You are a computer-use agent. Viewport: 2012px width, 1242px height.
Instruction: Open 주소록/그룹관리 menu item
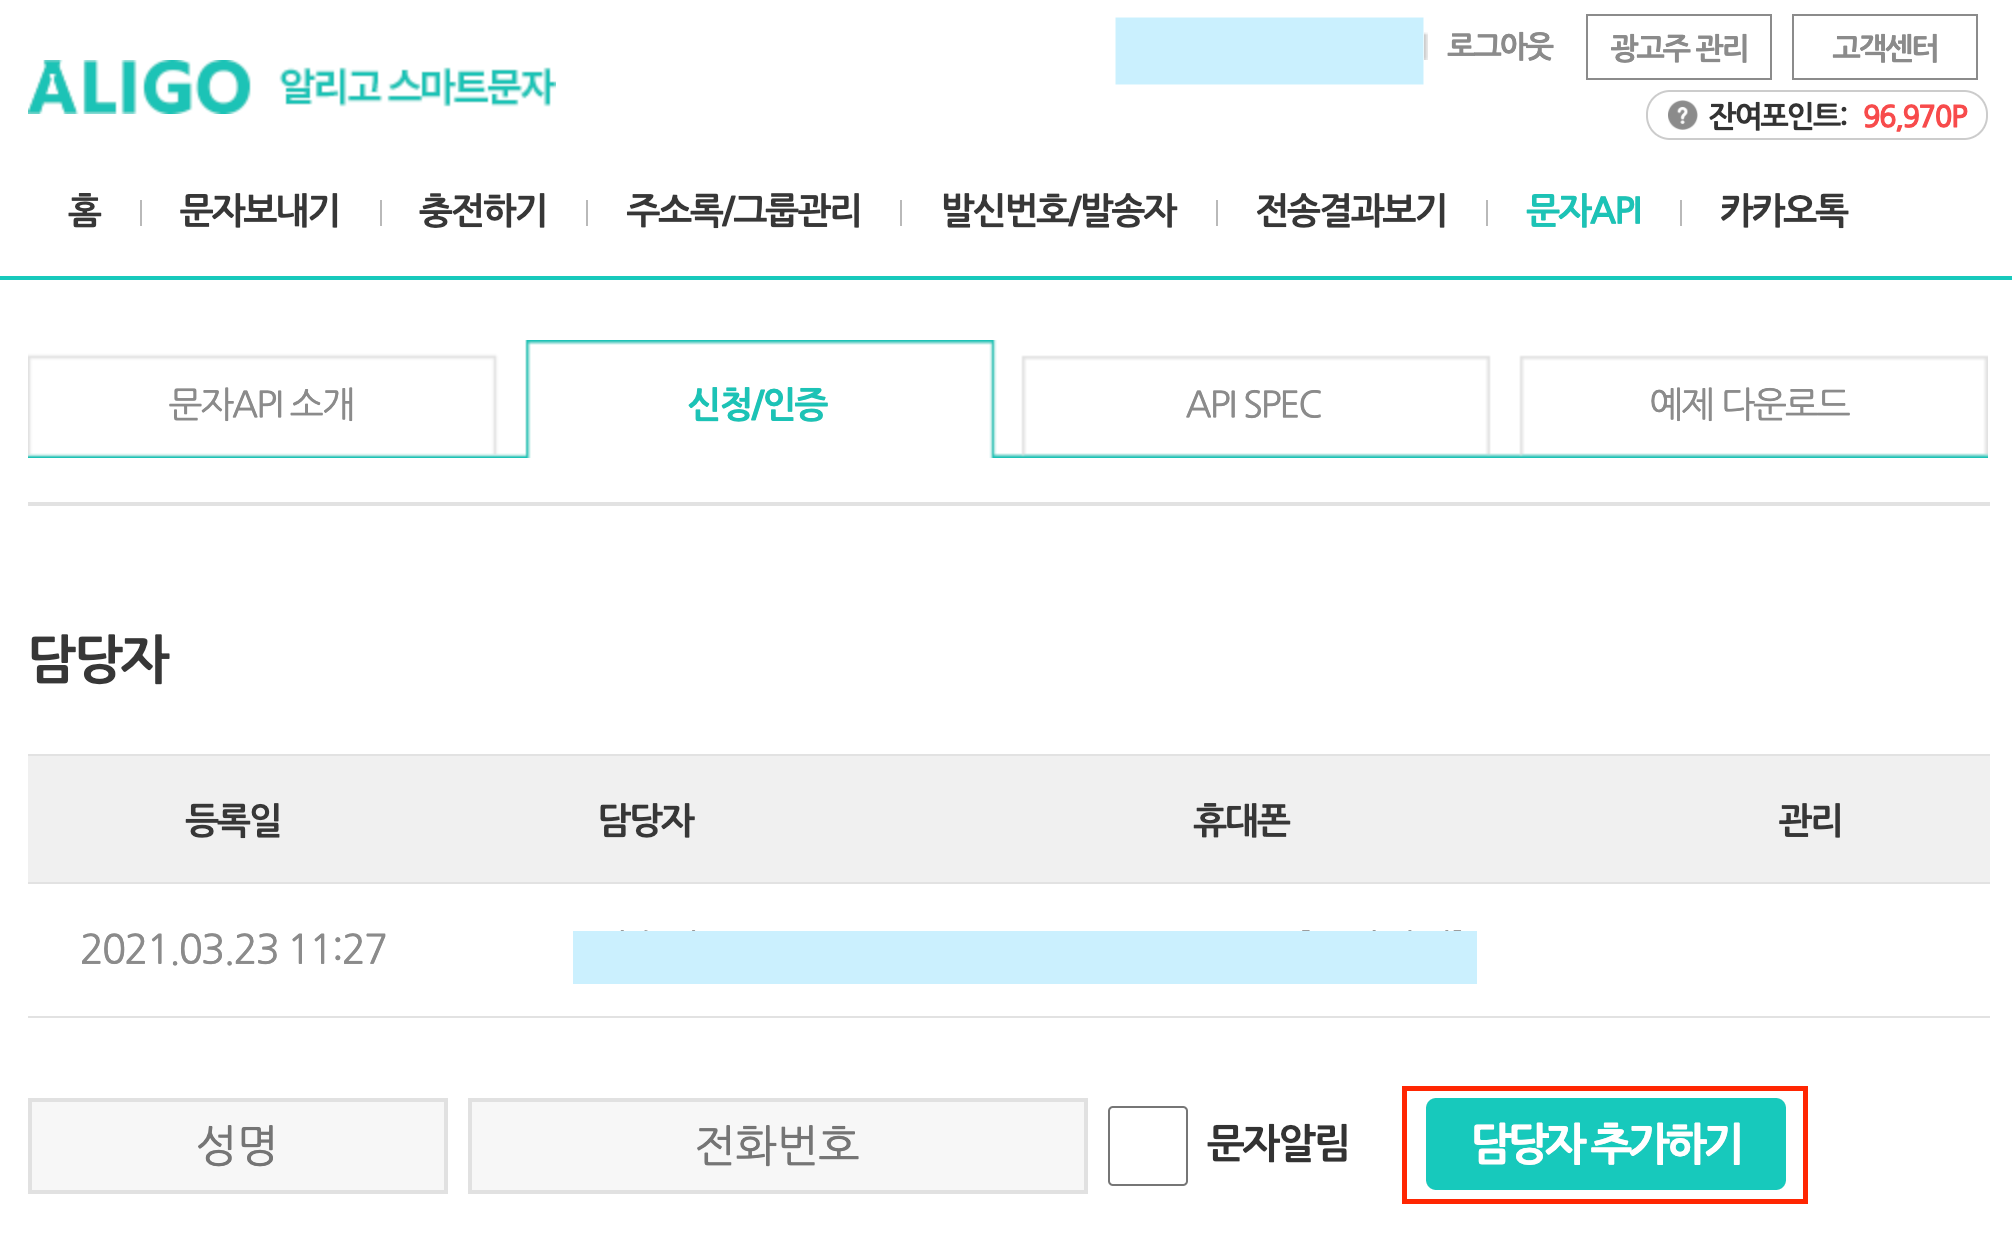pyautogui.click(x=743, y=211)
